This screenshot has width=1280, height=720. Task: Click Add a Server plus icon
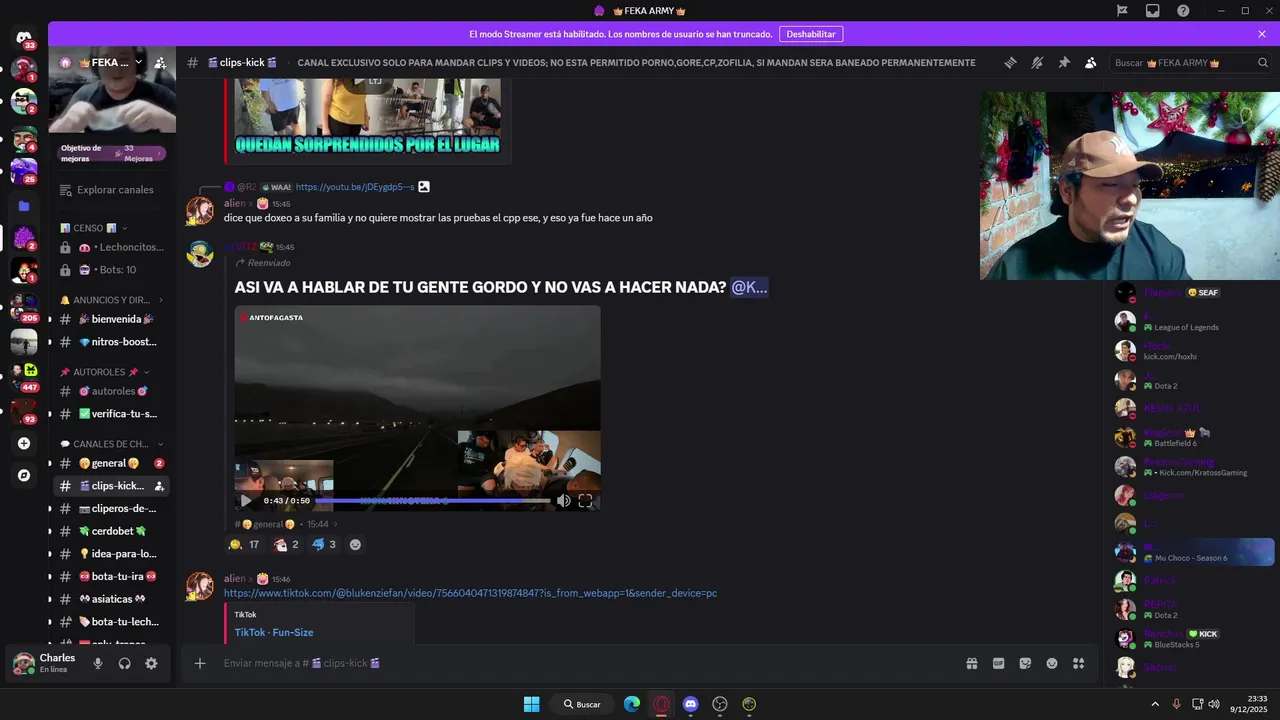click(x=24, y=443)
